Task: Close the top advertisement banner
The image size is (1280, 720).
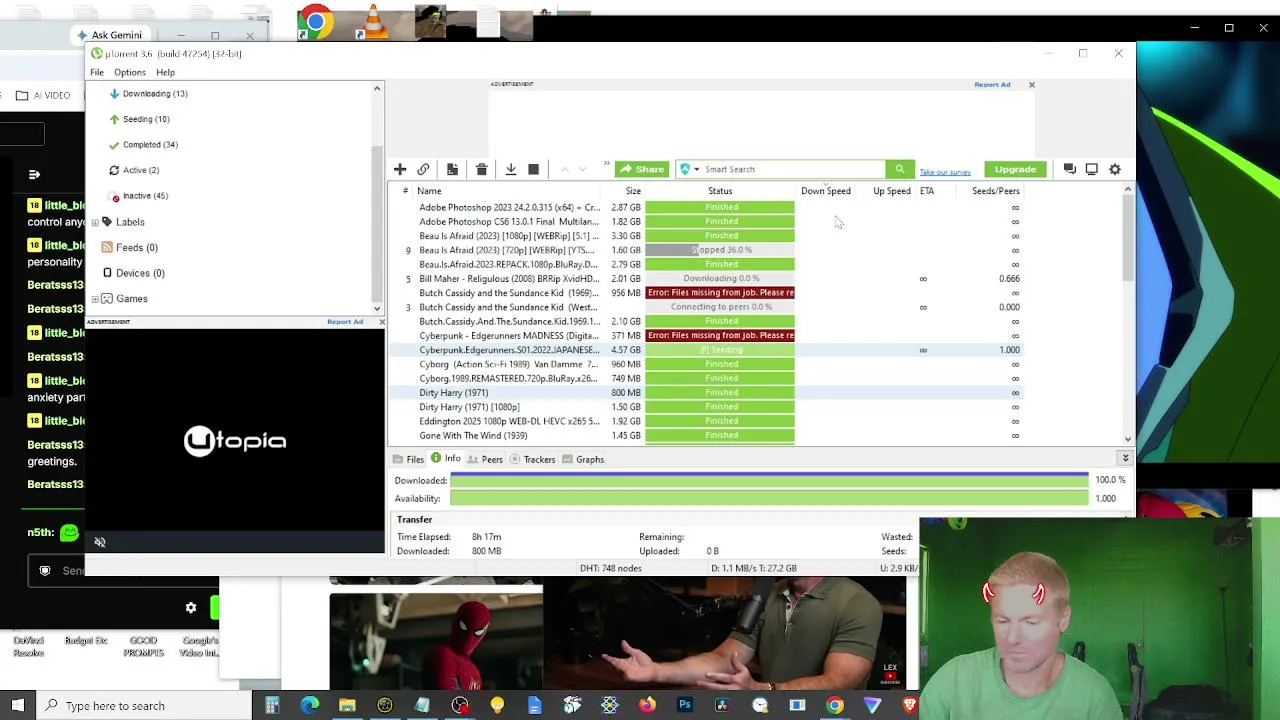Action: coord(1032,85)
